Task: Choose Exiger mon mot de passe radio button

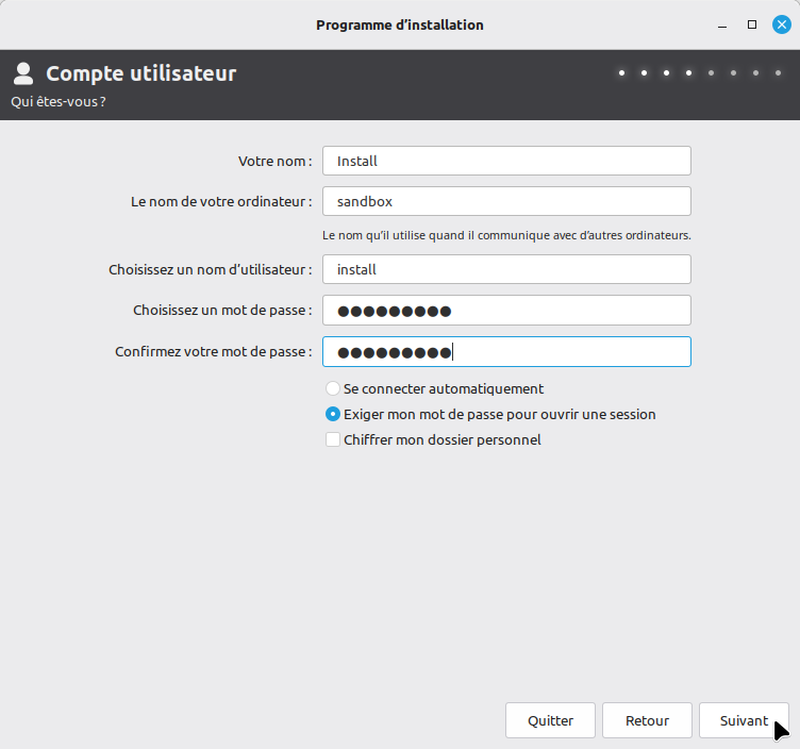Action: point(333,414)
